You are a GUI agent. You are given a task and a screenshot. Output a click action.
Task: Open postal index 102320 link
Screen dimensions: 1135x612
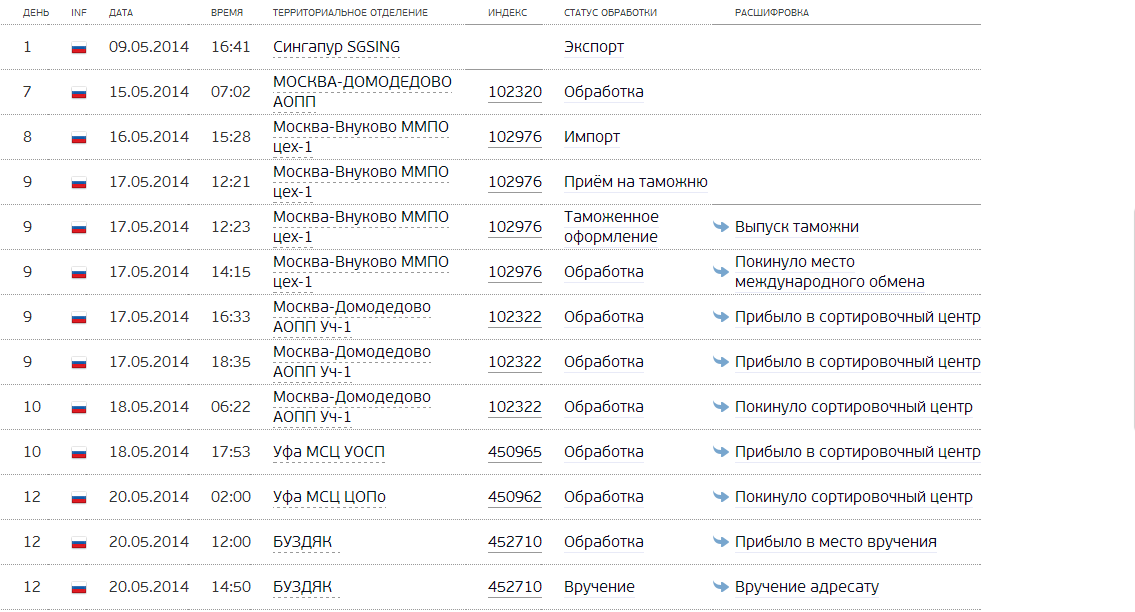pyautogui.click(x=515, y=92)
